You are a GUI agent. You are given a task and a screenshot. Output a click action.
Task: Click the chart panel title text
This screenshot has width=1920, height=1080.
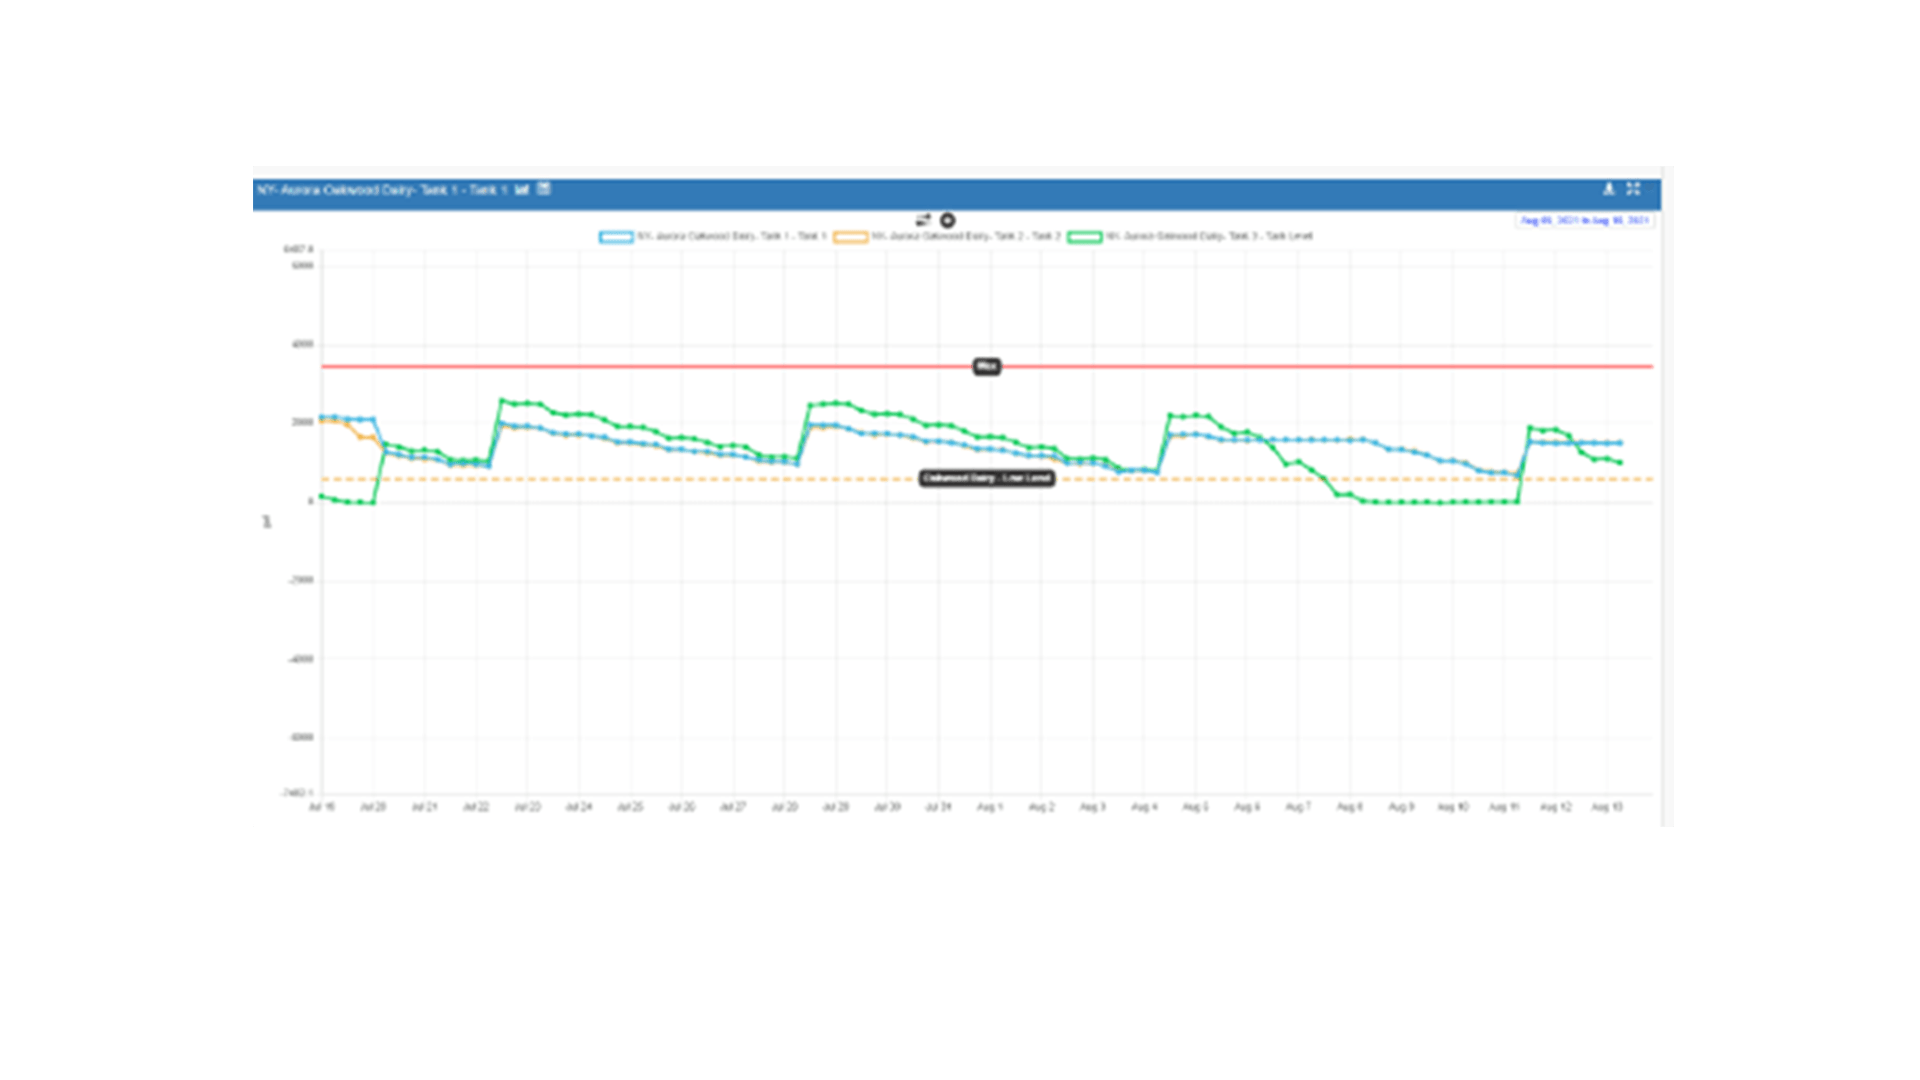(381, 190)
